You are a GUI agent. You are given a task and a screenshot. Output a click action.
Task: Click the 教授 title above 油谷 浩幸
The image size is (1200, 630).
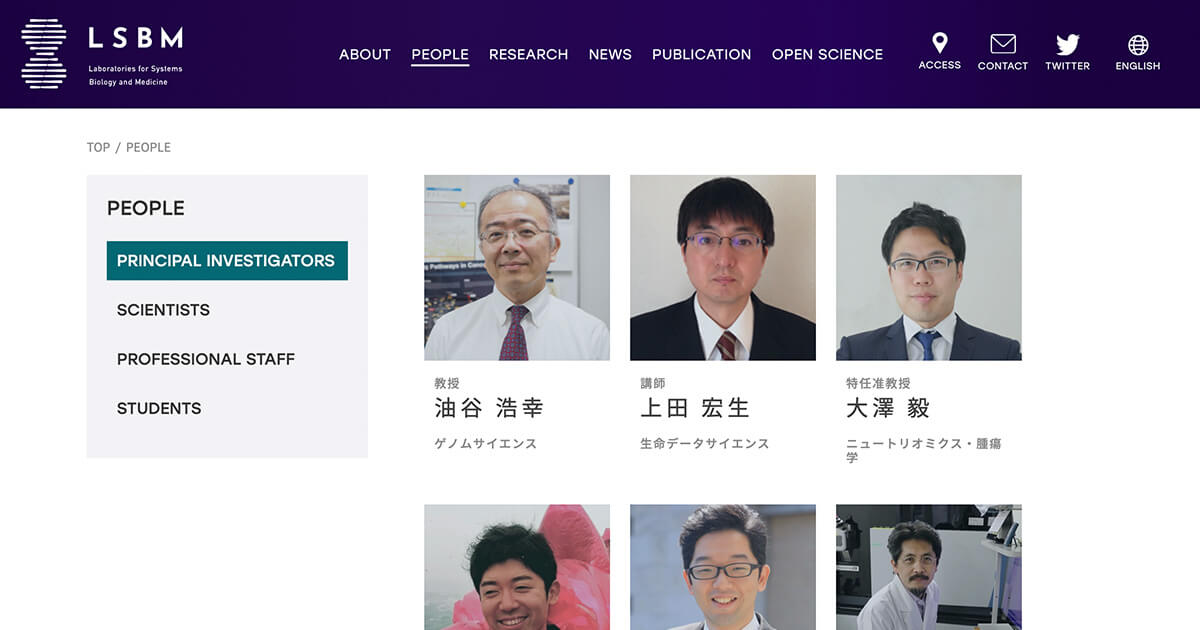(x=447, y=383)
